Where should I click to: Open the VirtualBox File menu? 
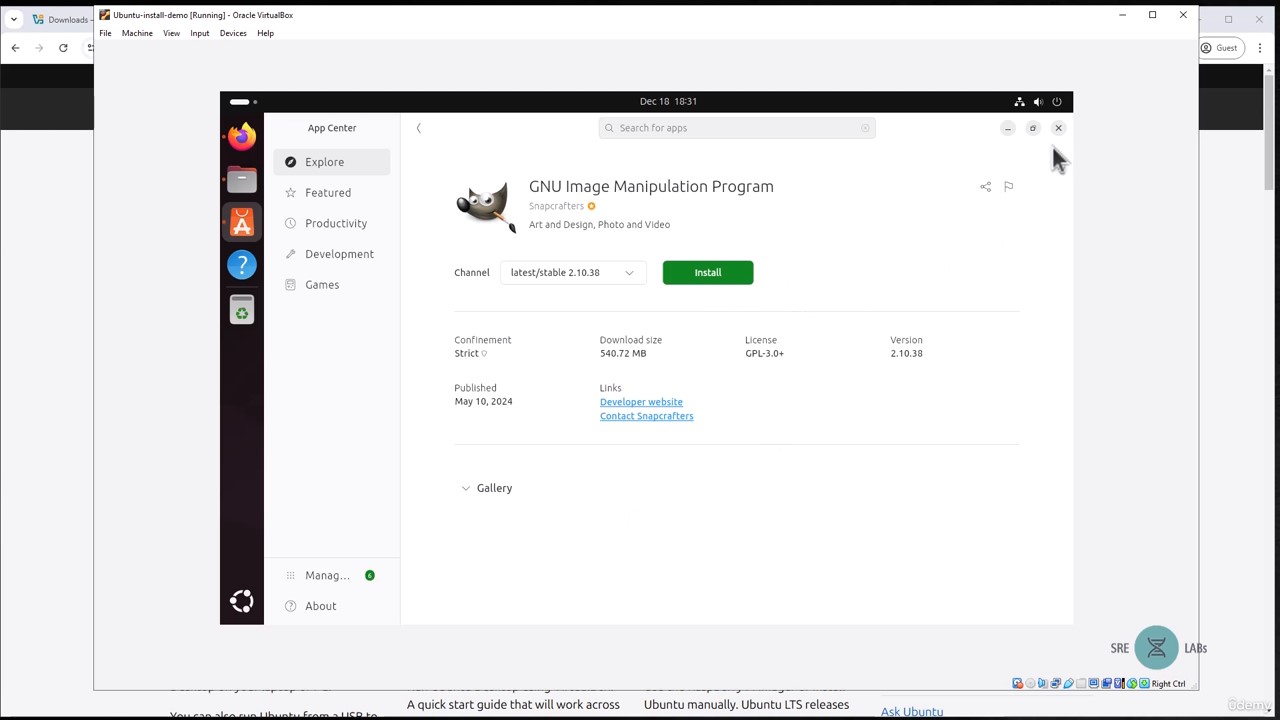[x=105, y=33]
